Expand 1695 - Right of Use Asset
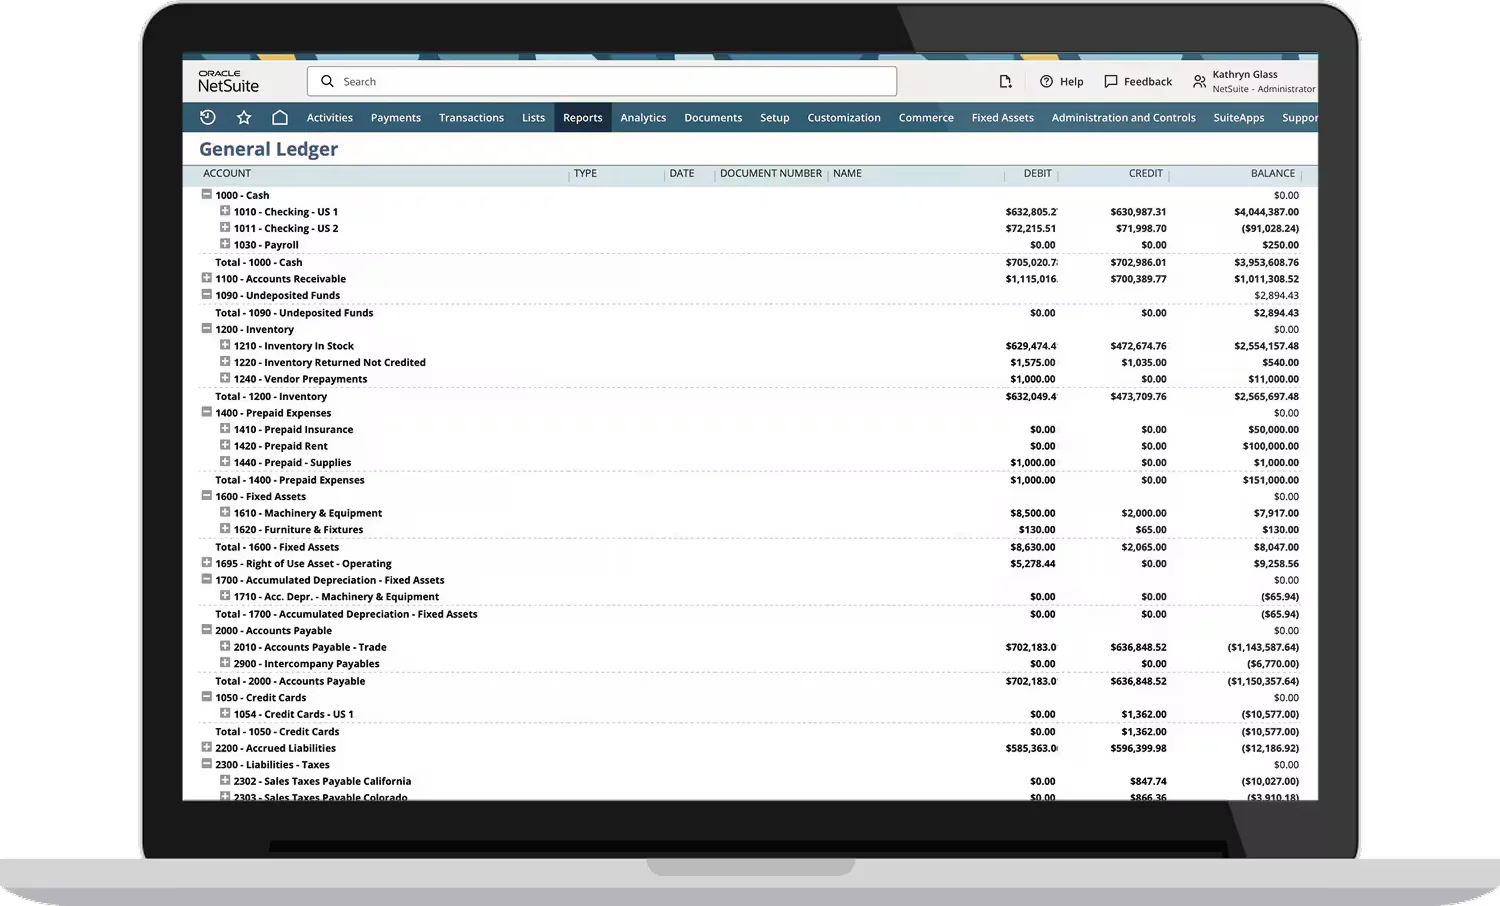The image size is (1500, 906). click(x=207, y=562)
